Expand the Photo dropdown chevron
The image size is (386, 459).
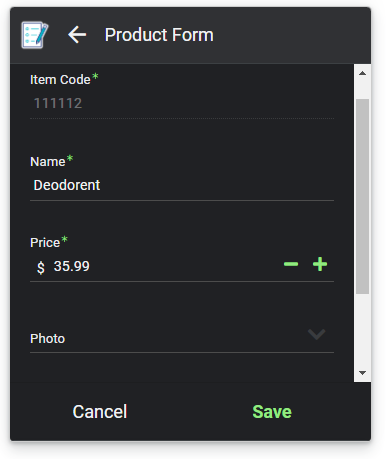coord(316,334)
